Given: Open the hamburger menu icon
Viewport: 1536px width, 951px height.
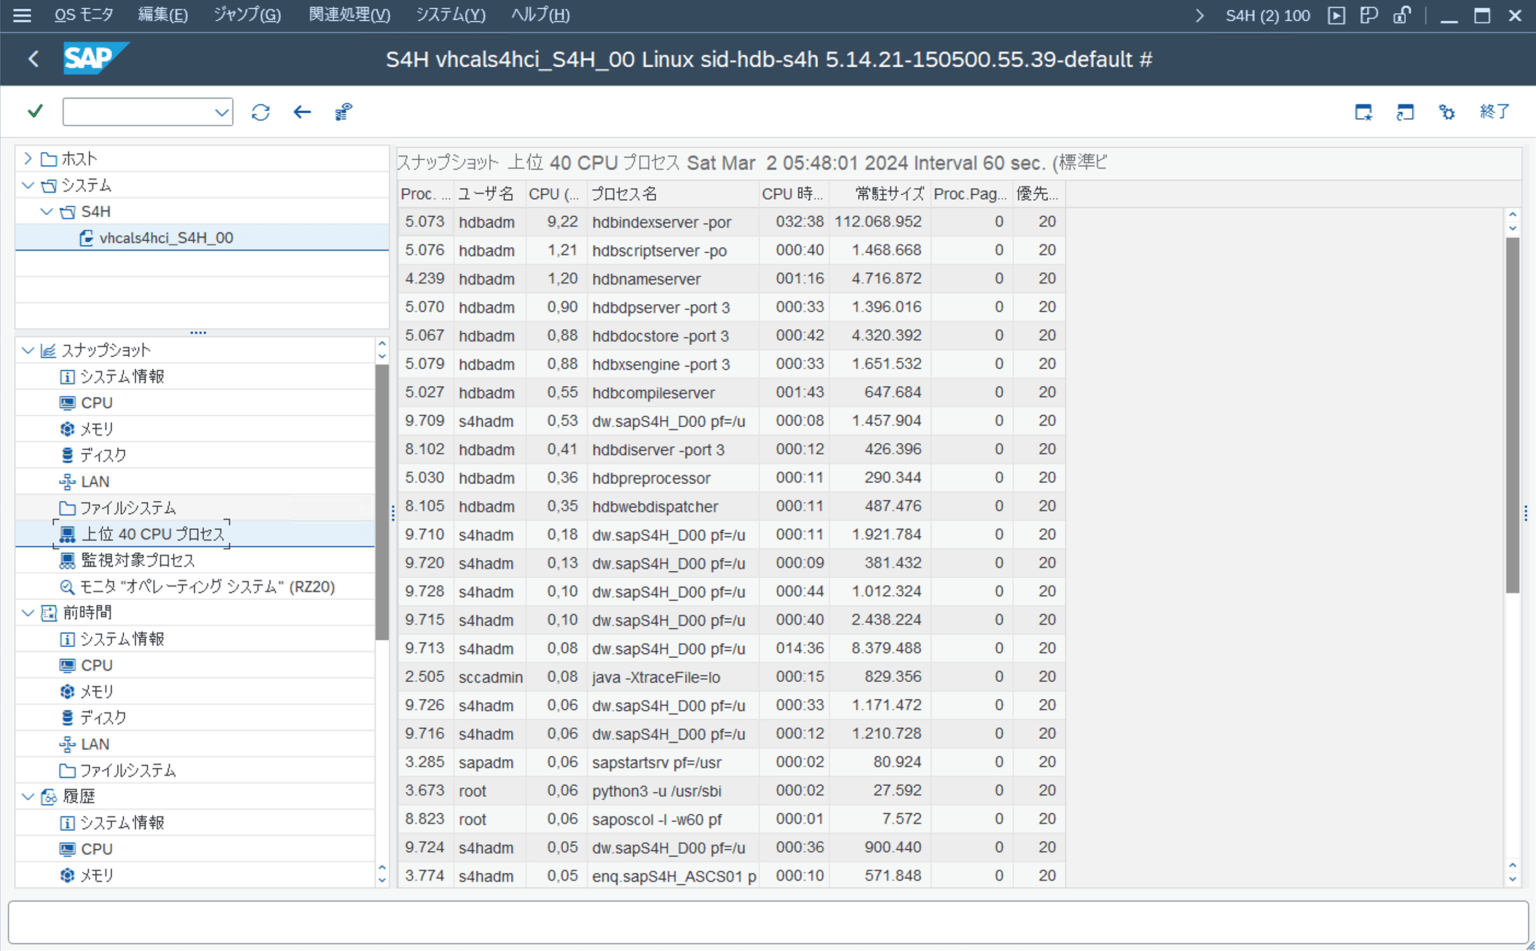Looking at the screenshot, I should click(x=21, y=15).
